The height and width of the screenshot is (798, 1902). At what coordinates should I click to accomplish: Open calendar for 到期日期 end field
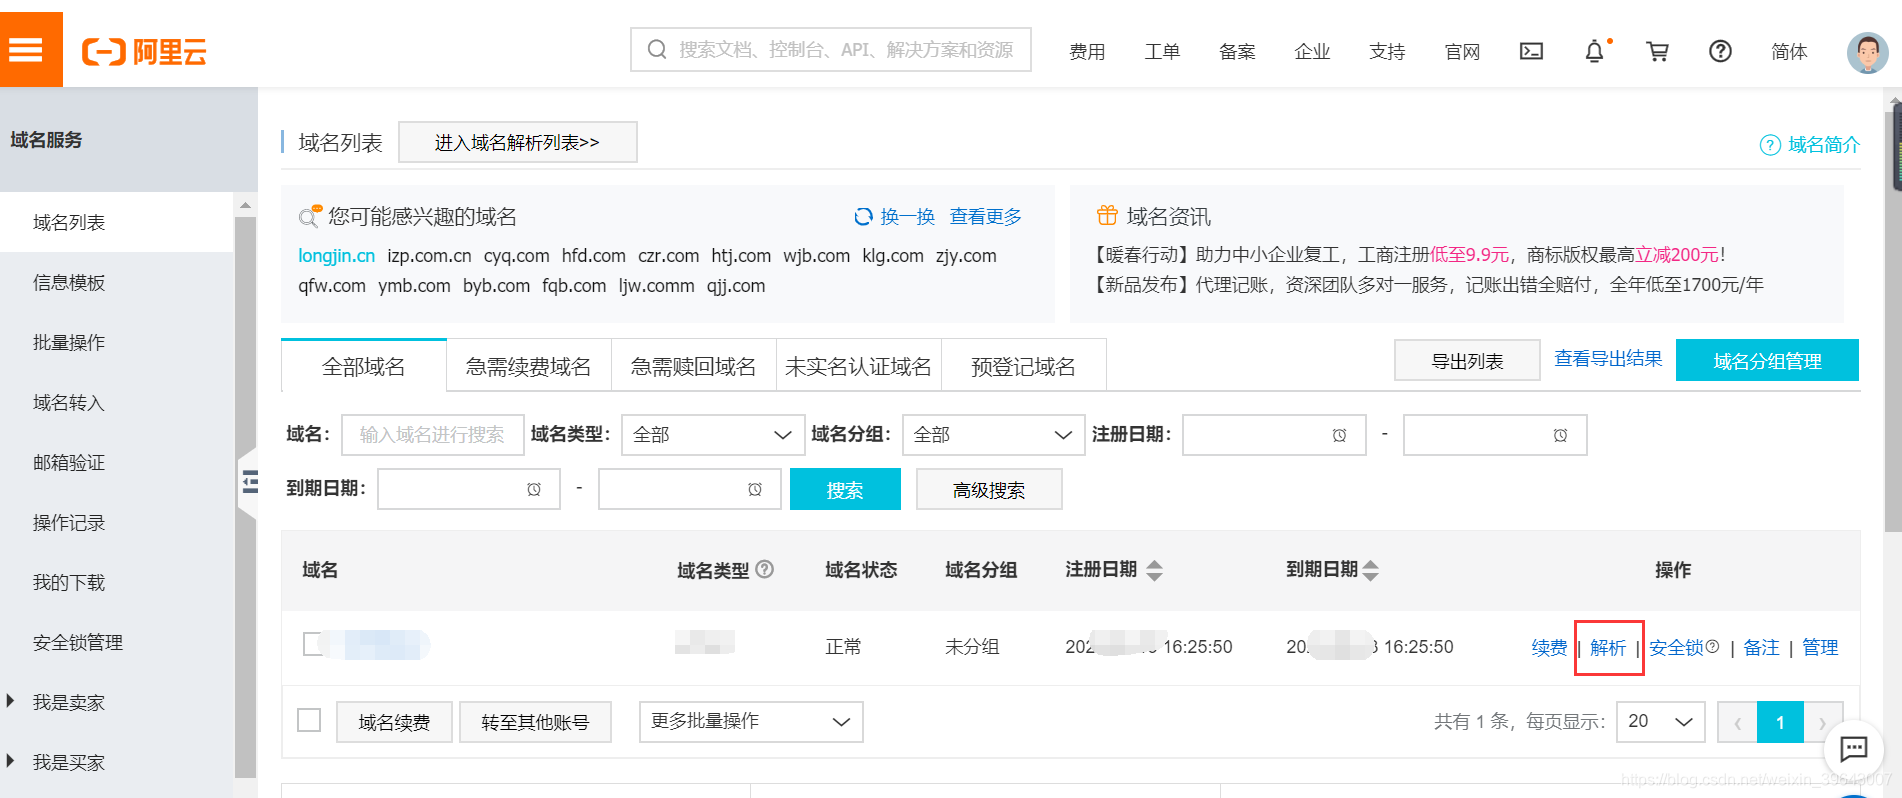click(x=755, y=489)
